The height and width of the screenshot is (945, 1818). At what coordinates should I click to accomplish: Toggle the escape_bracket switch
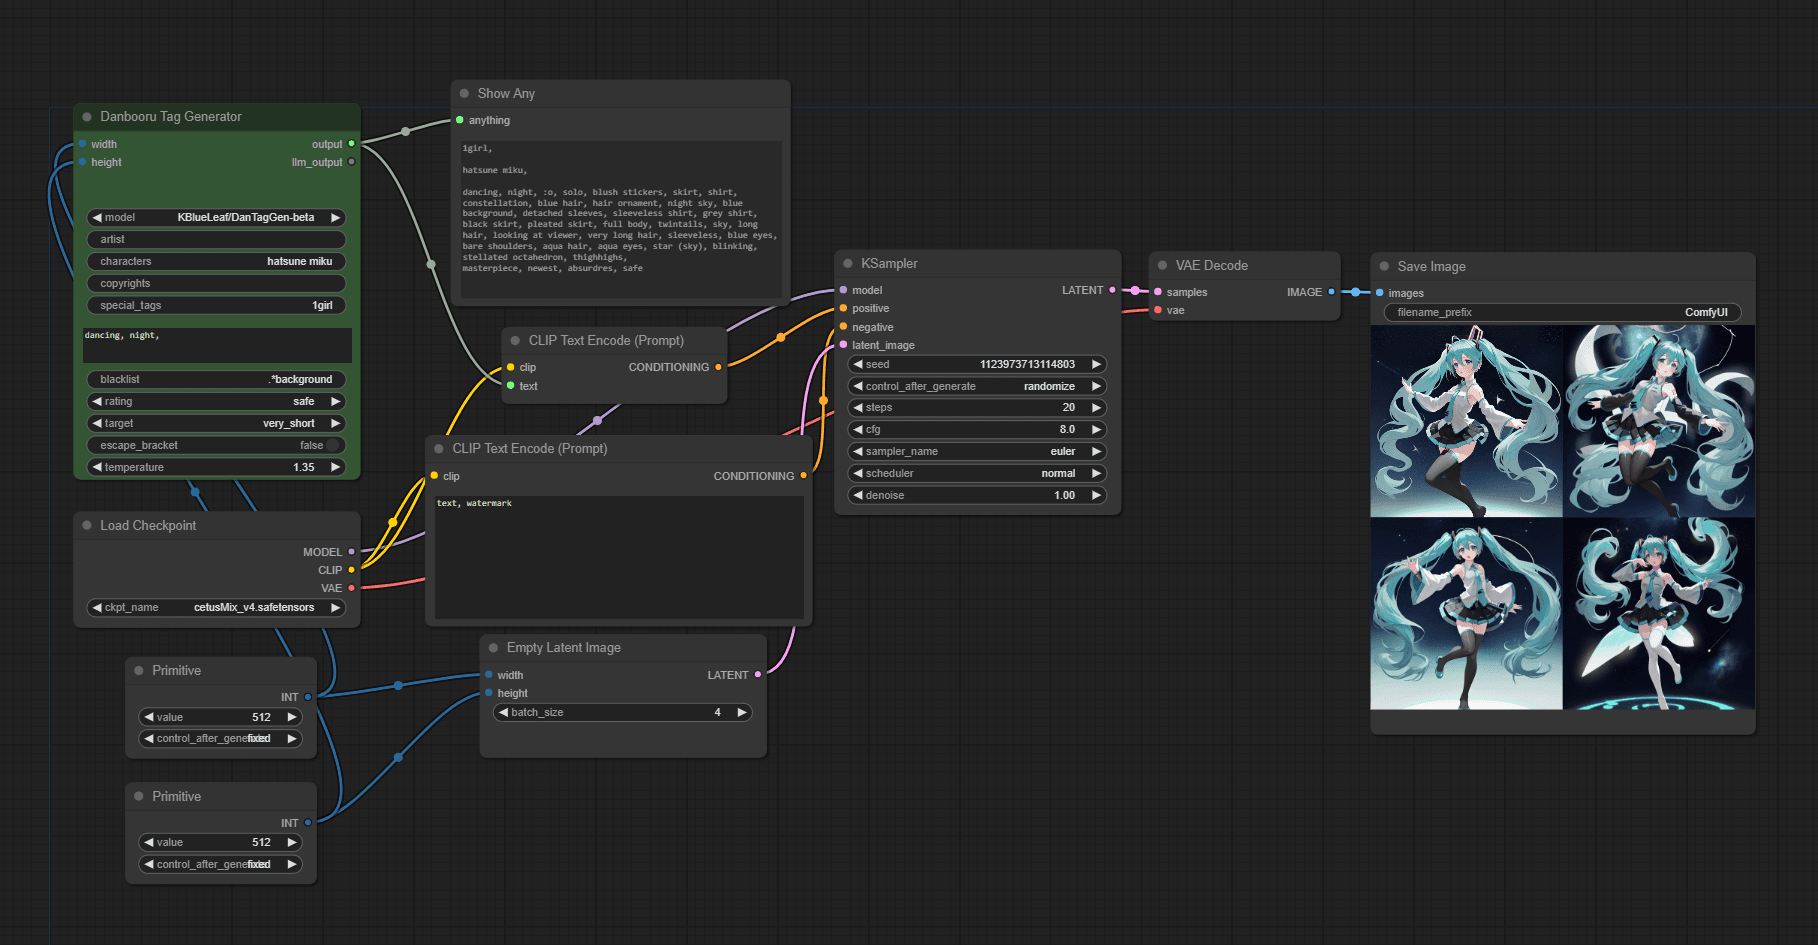tap(333, 445)
